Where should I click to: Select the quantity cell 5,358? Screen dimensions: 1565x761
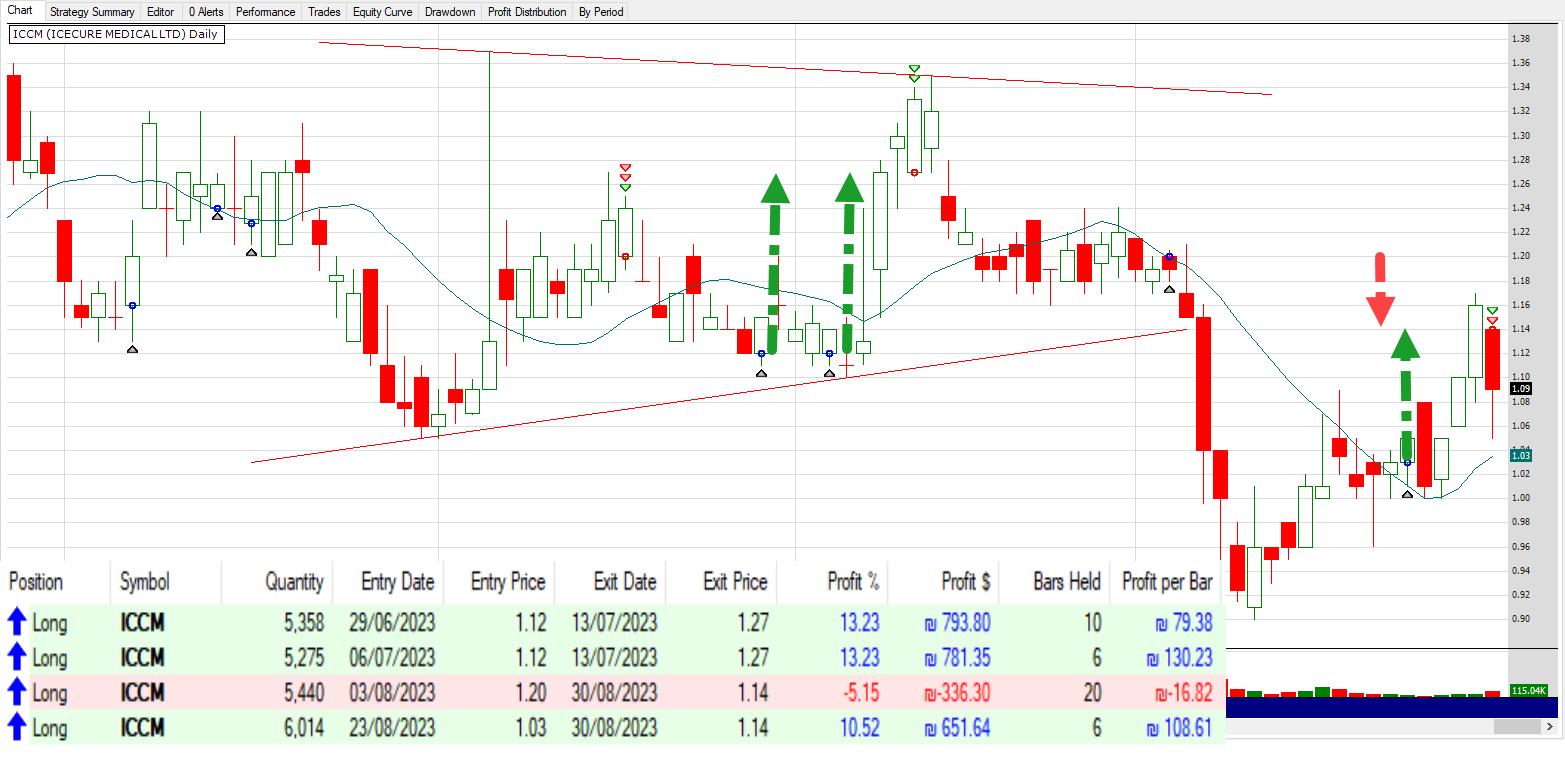tap(304, 623)
